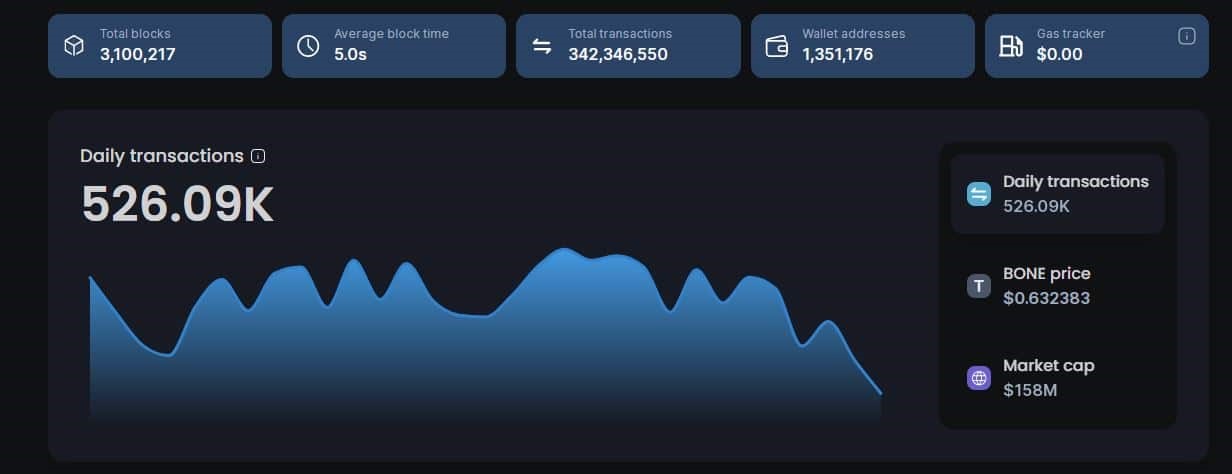Open the Wallet addresses stat card
The height and width of the screenshot is (474, 1232).
click(x=863, y=45)
